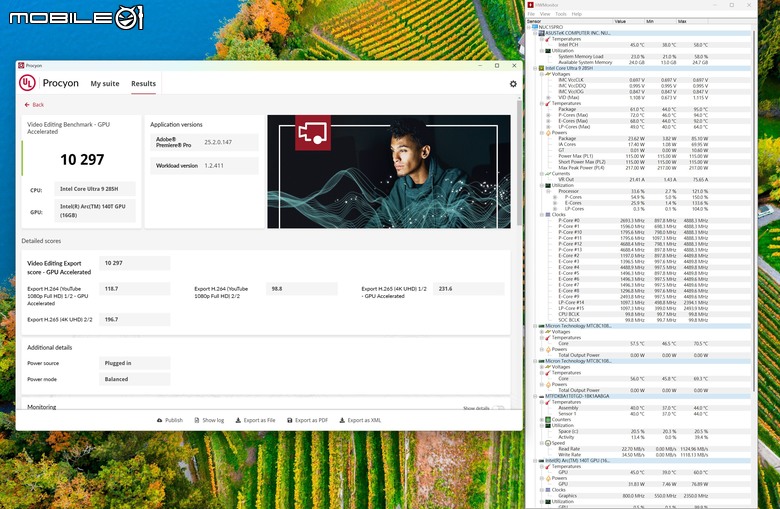
Task: Click Export as PDF
Action: 307,420
